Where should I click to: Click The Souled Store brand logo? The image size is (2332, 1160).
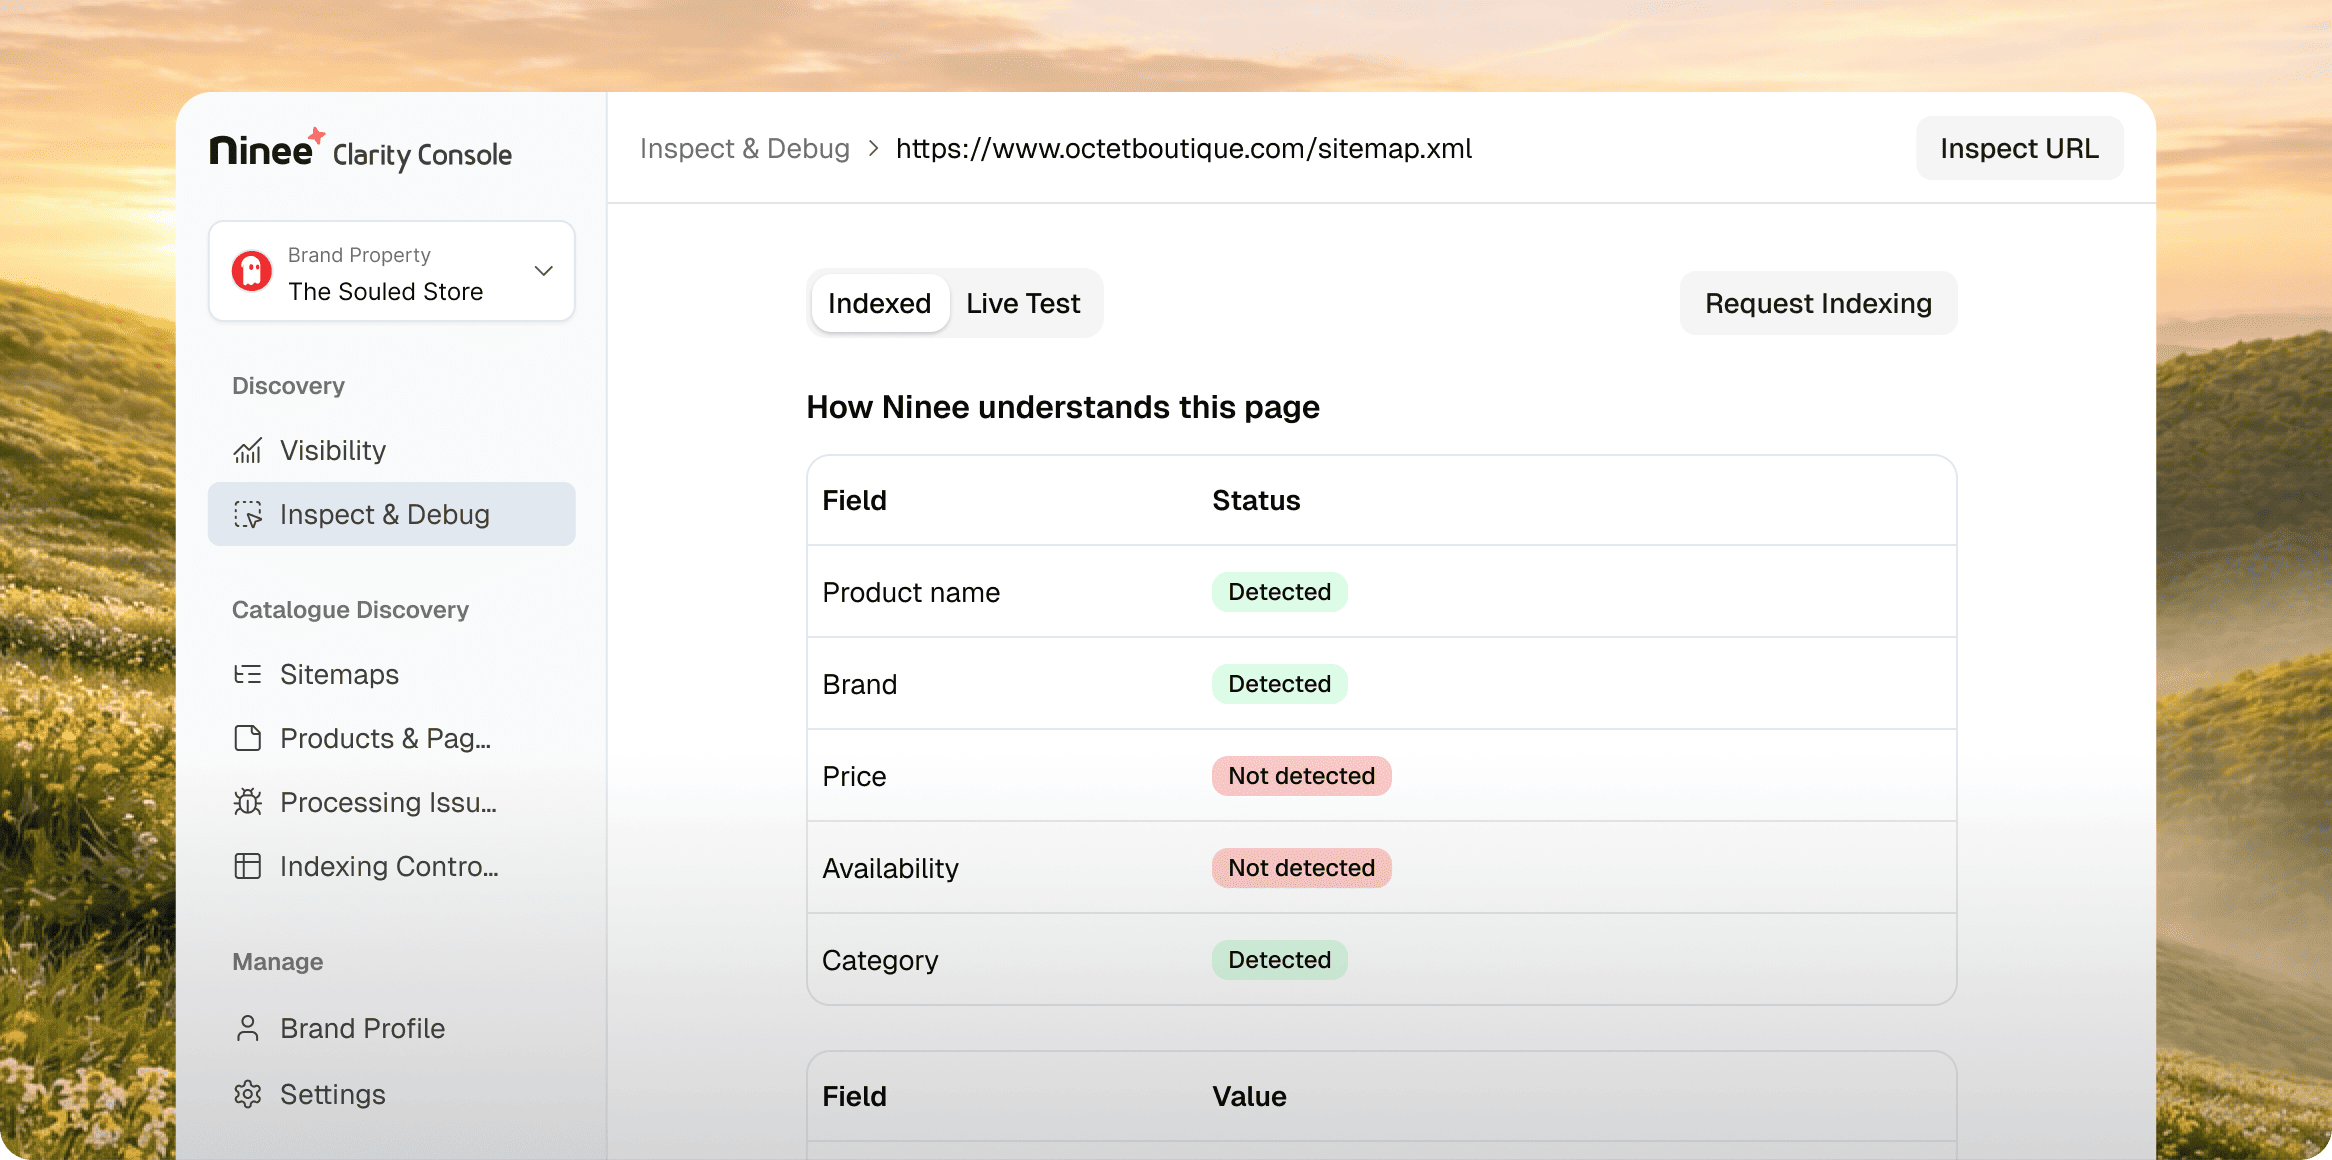(x=252, y=271)
